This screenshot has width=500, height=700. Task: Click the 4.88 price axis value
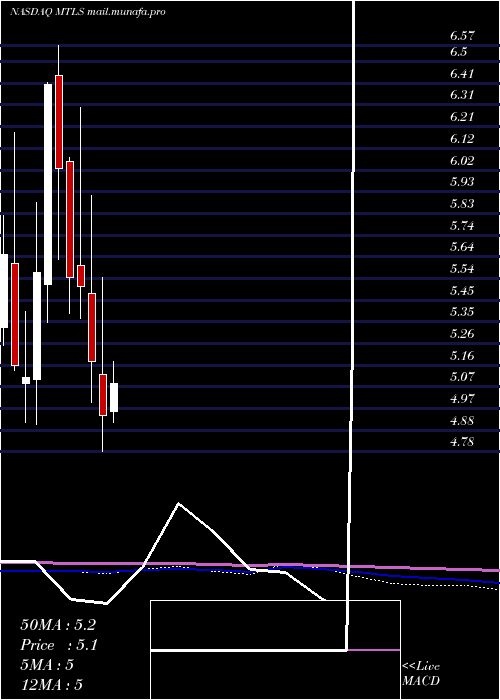462,421
